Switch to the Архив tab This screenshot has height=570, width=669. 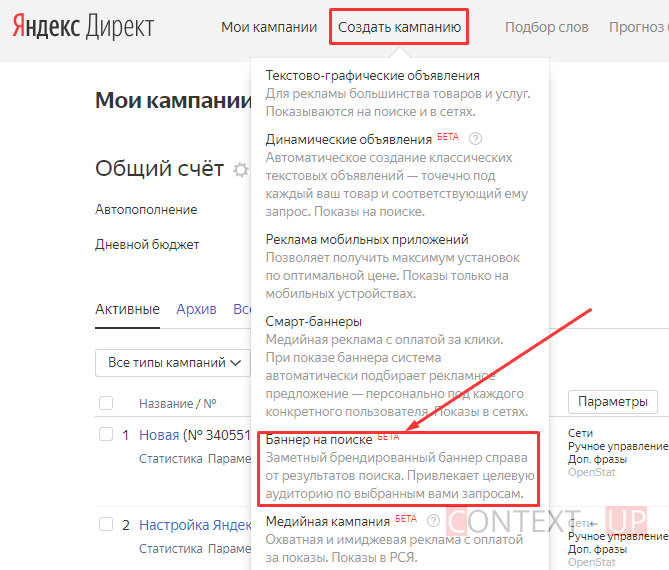point(196,309)
